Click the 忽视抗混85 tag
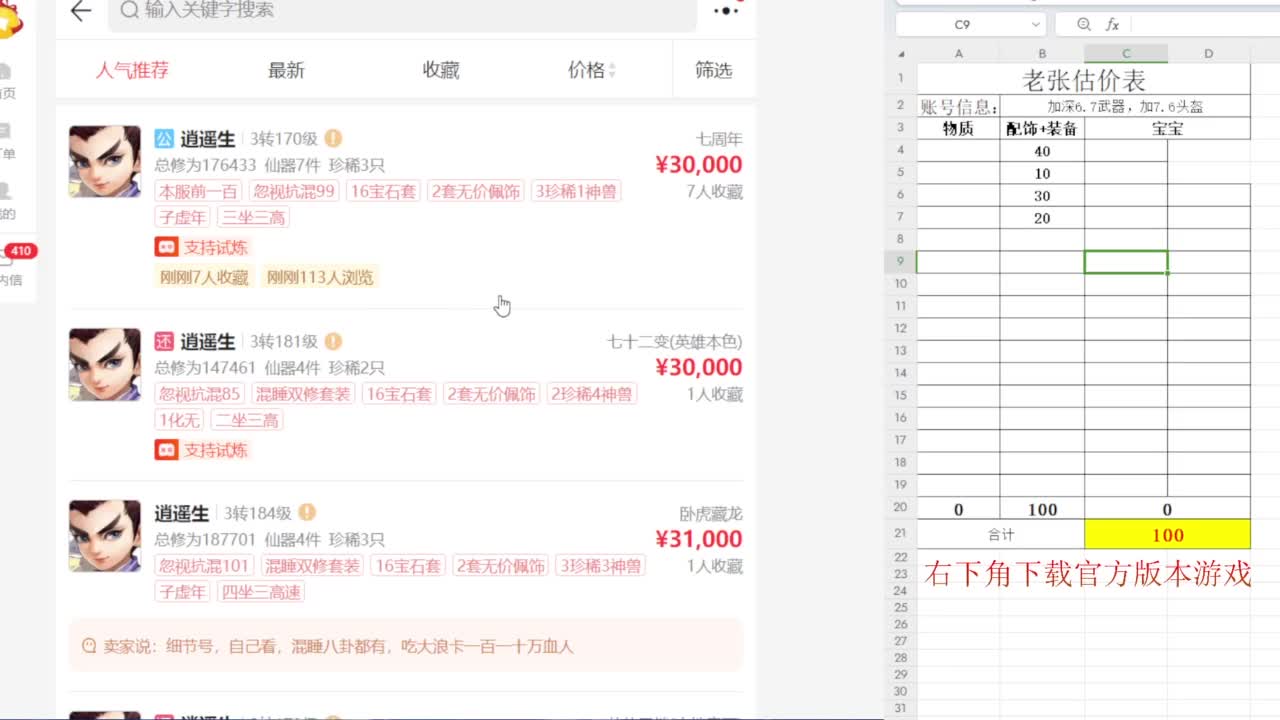1280x720 pixels. (x=199, y=394)
